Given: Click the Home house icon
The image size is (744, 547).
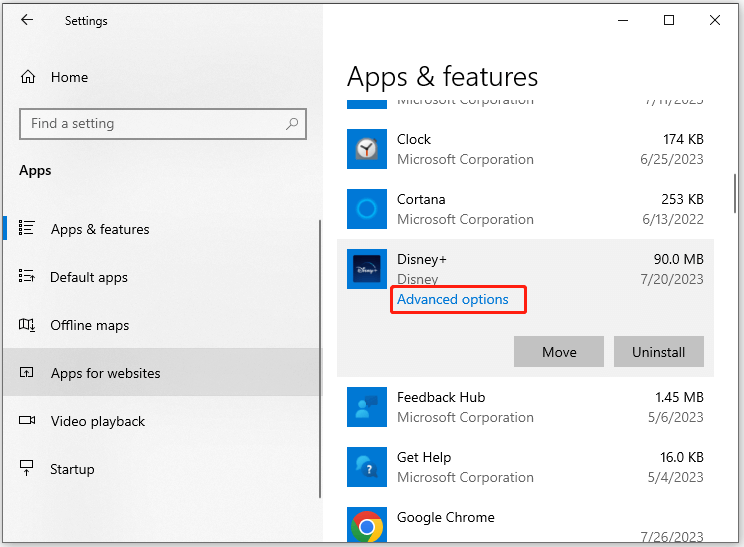Looking at the screenshot, I should [x=28, y=77].
